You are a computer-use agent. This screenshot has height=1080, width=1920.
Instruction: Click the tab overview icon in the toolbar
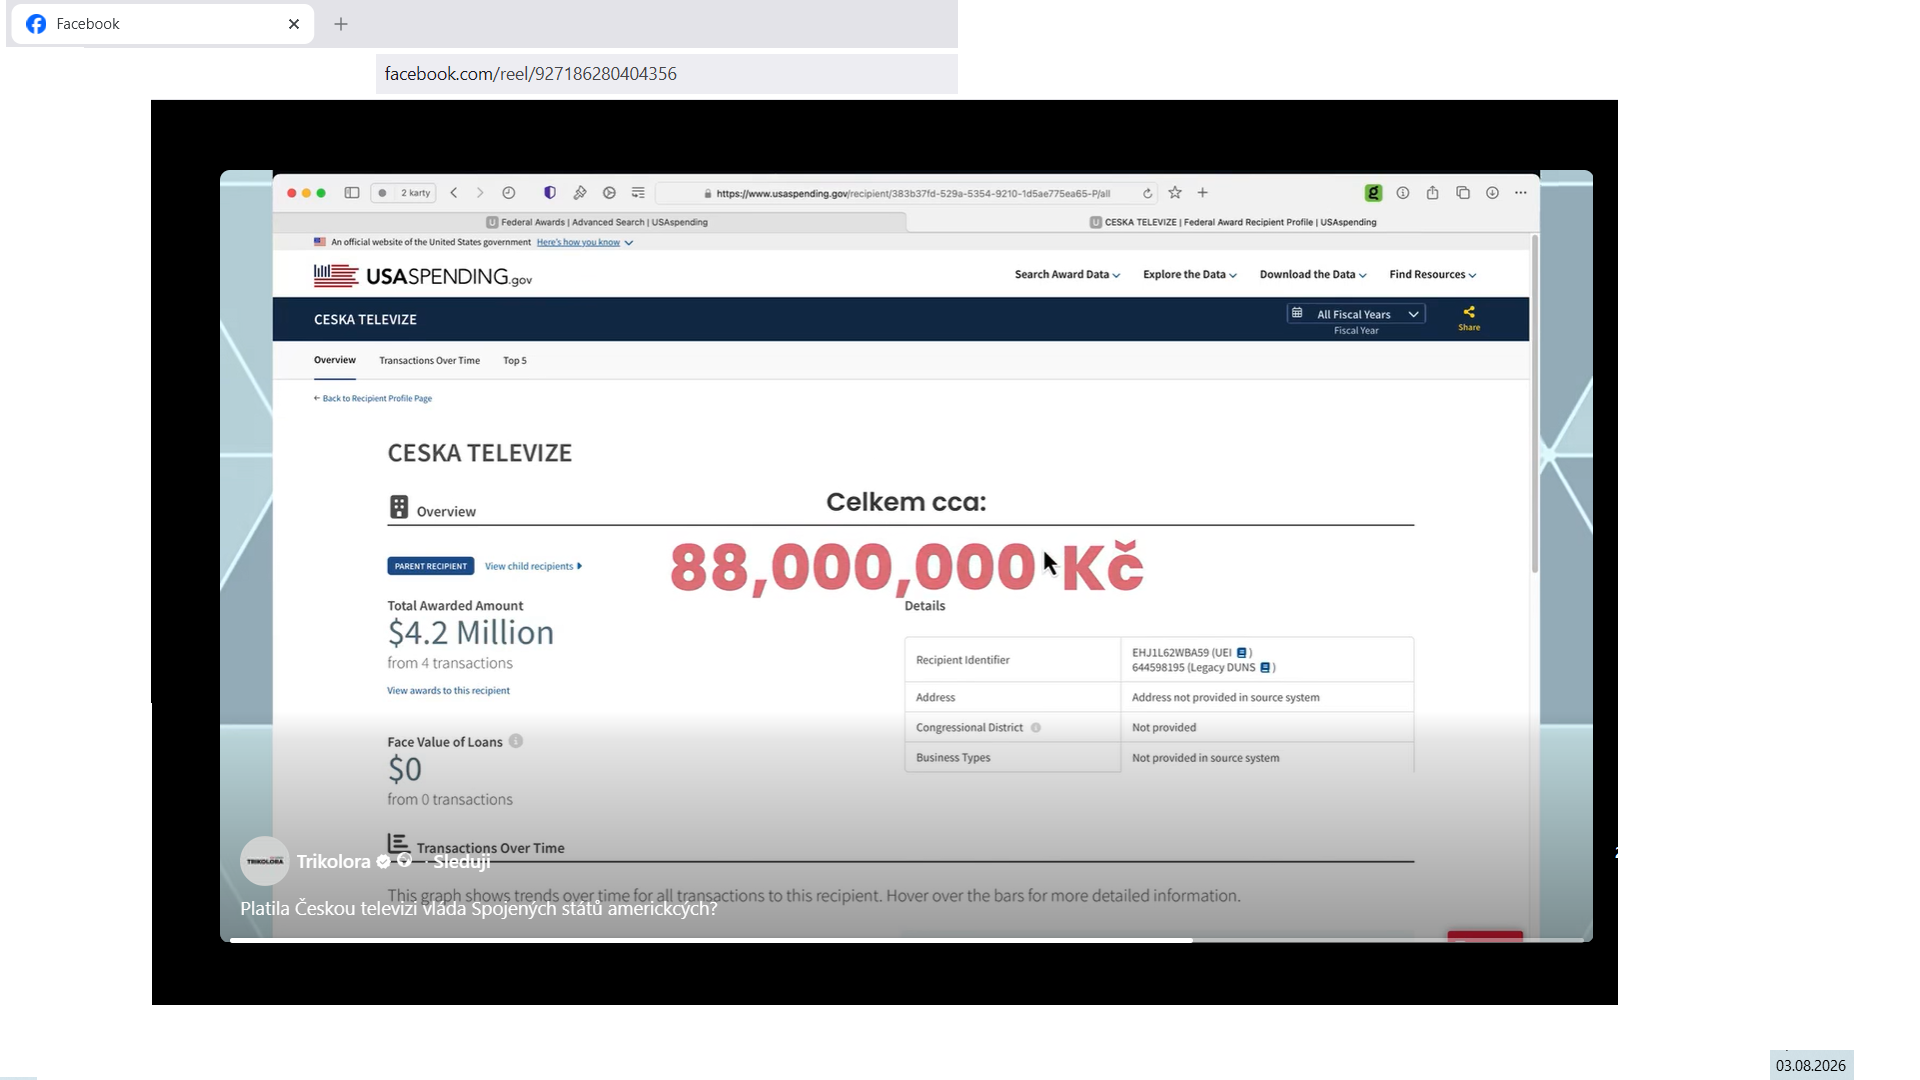(1463, 193)
